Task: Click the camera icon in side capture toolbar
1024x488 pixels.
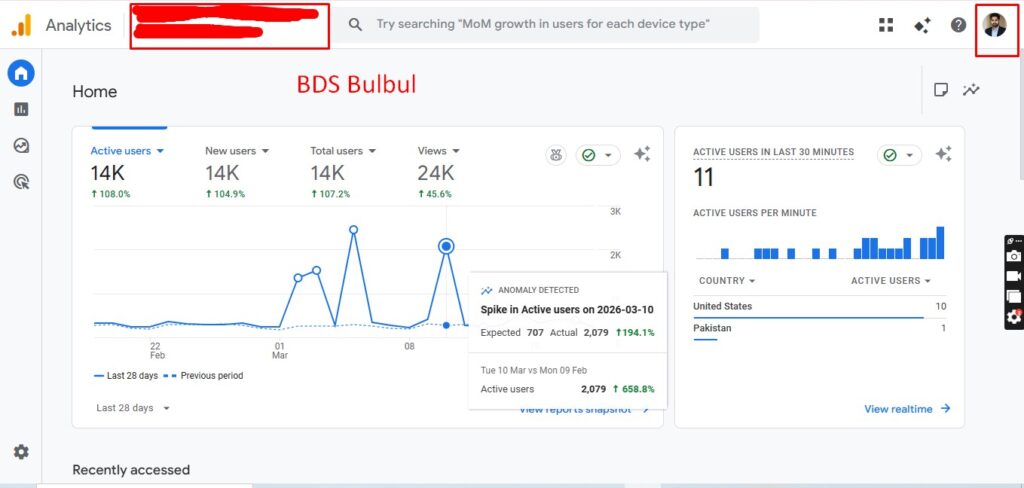Action: (x=1014, y=256)
